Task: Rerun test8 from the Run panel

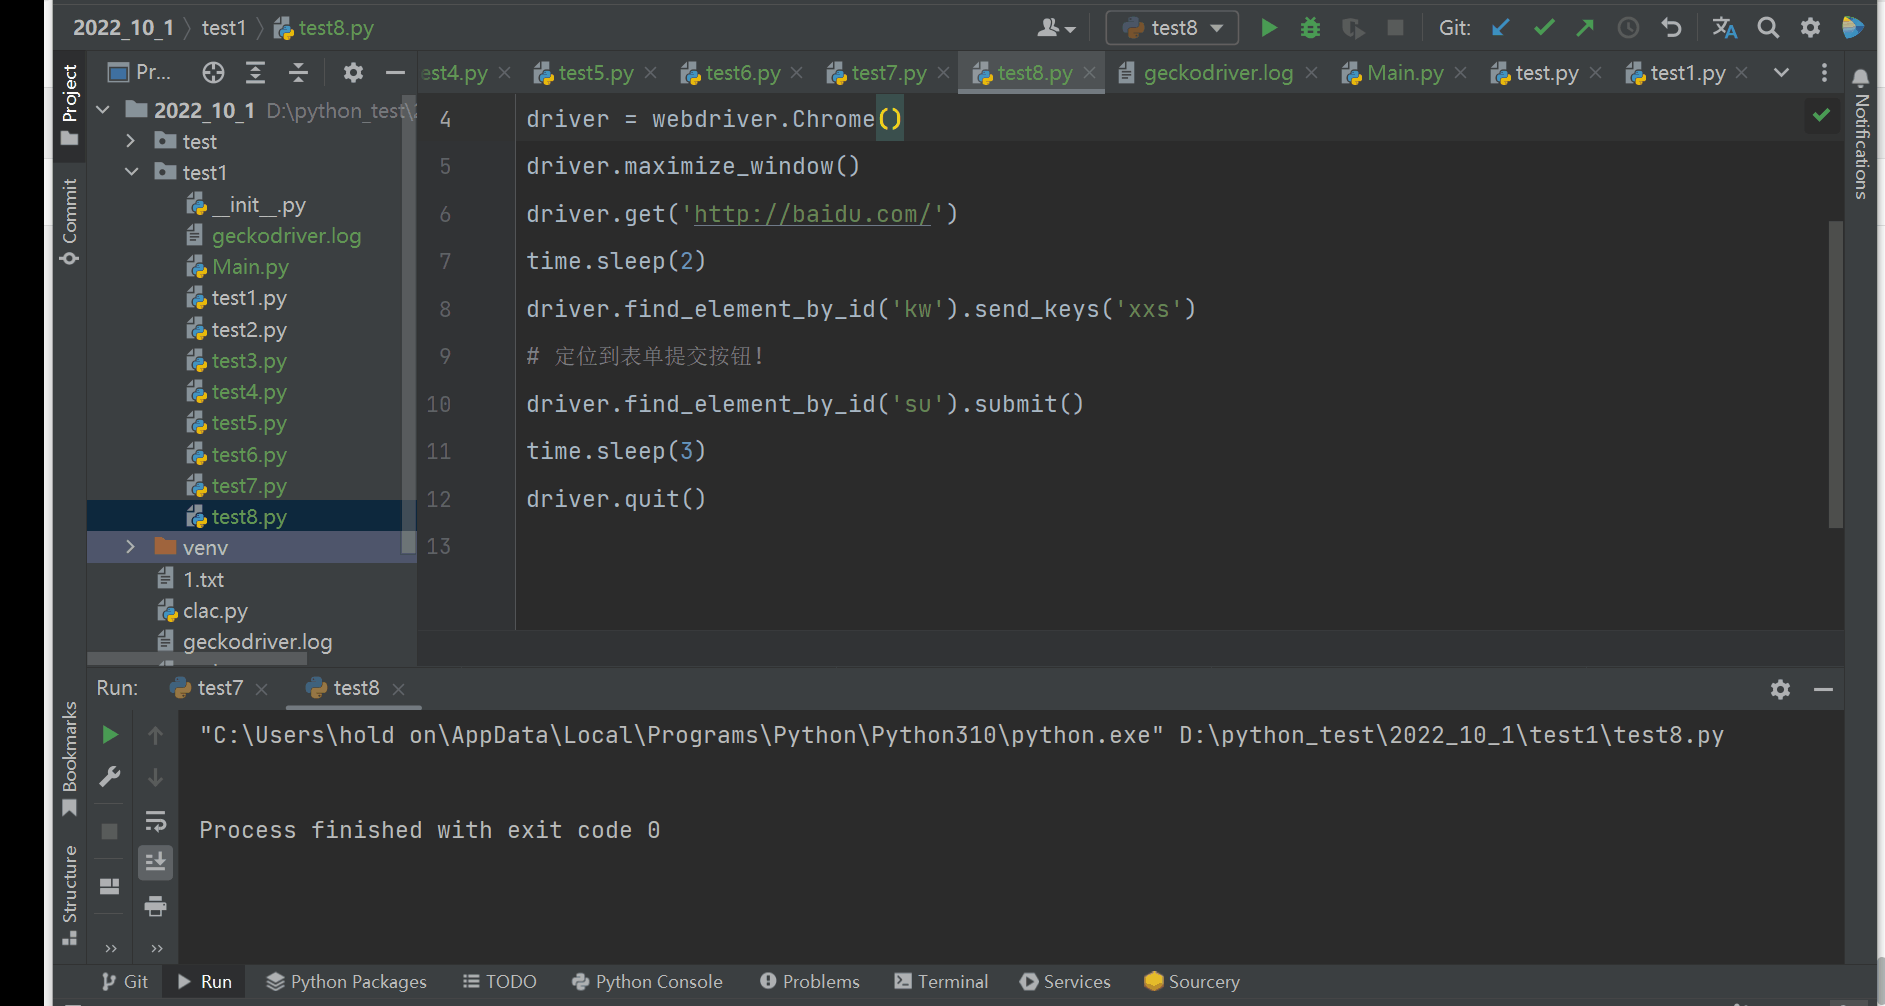Action: (x=110, y=735)
